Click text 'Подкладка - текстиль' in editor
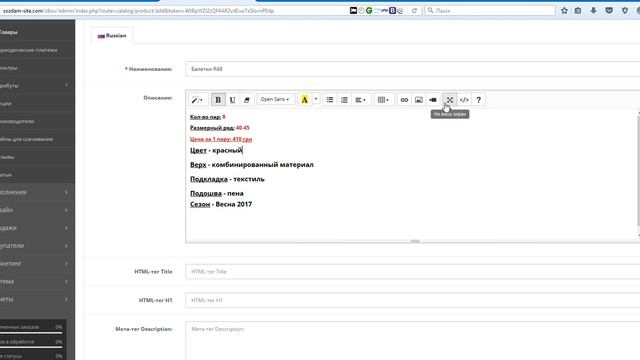This screenshot has width=640, height=360. pyautogui.click(x=227, y=179)
